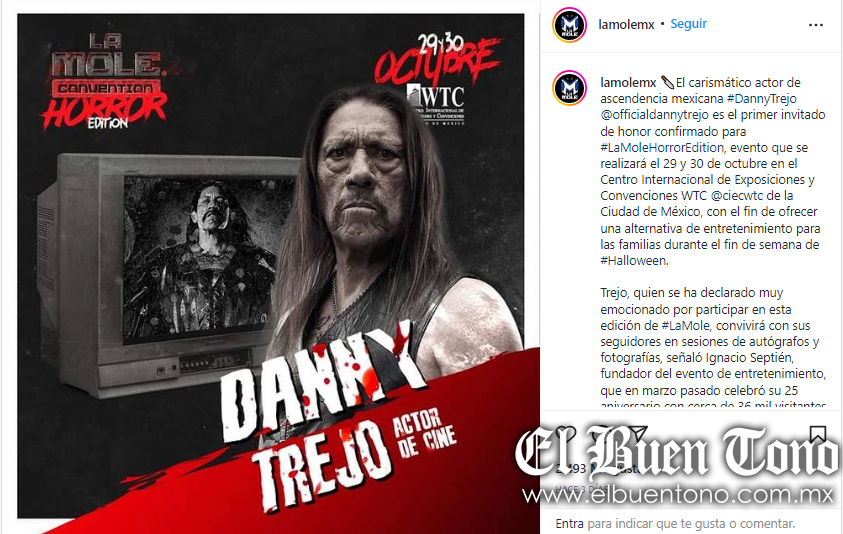Log in via the Entra link
This screenshot has height=534, width=843.
tap(569, 524)
